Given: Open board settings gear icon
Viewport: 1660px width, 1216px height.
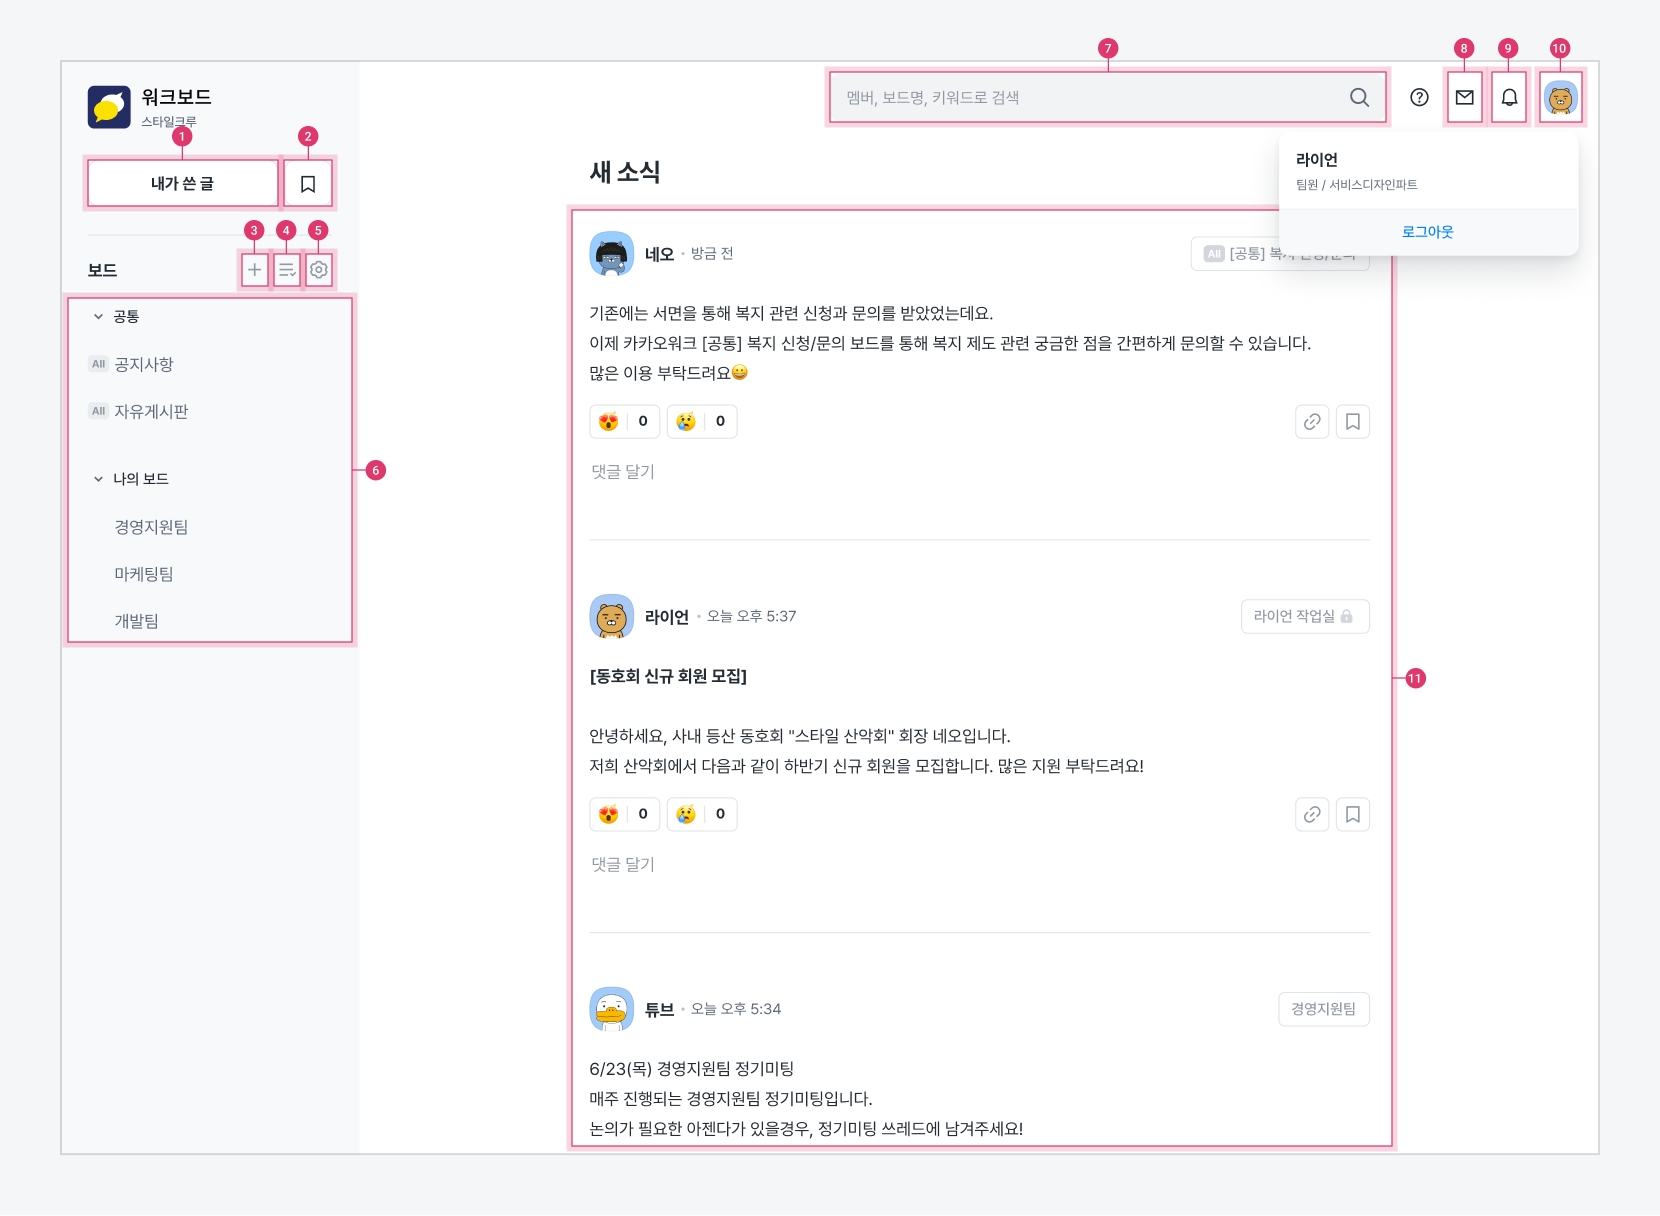Looking at the screenshot, I should pos(319,270).
